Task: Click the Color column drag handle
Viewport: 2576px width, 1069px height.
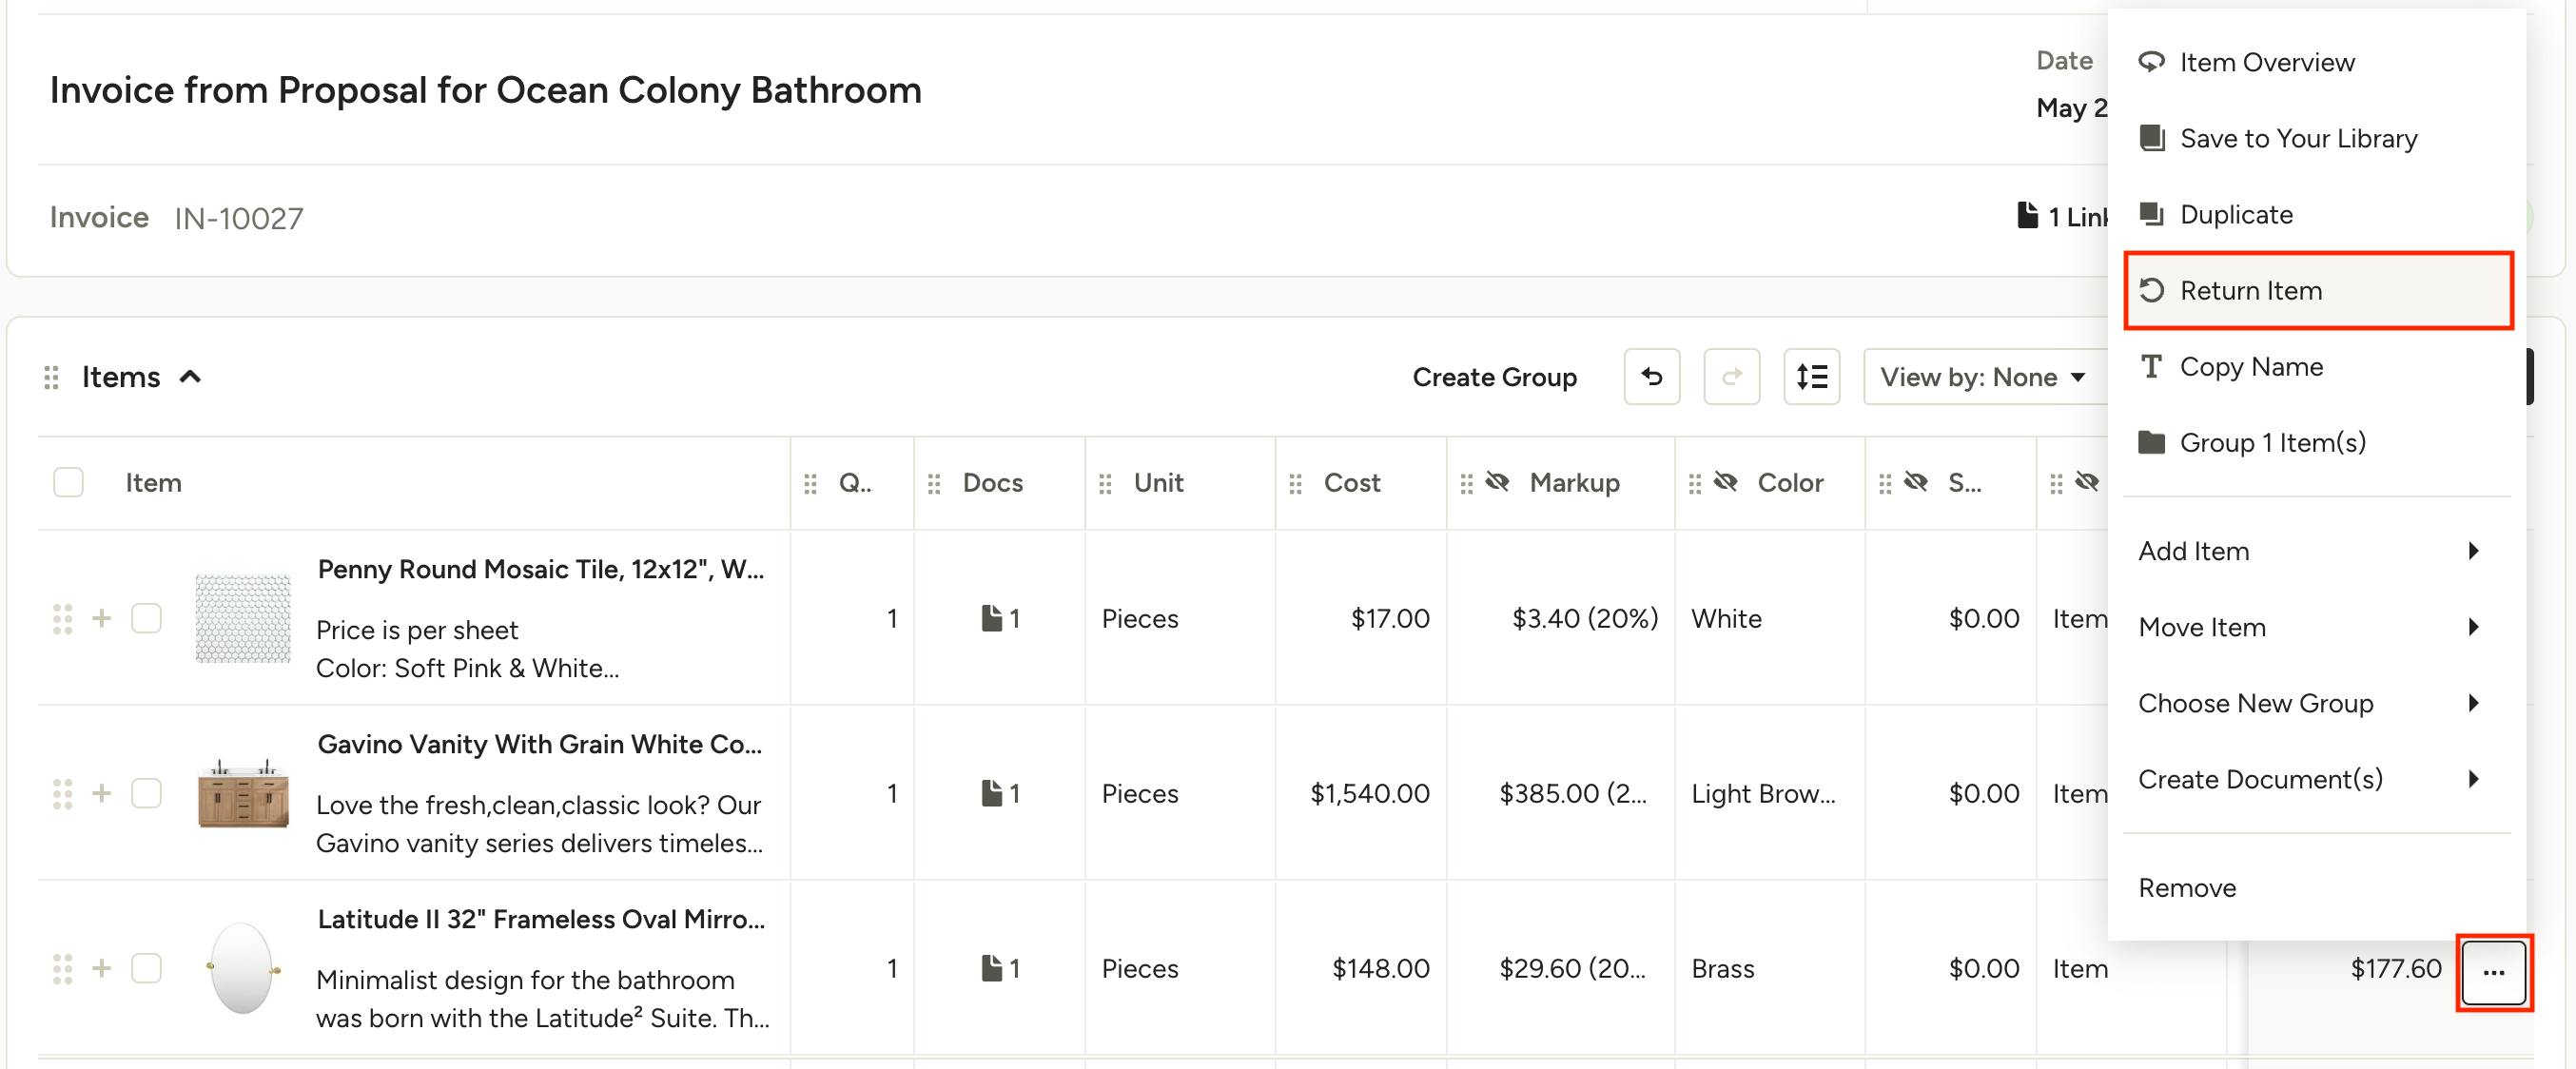Action: 1694,484
